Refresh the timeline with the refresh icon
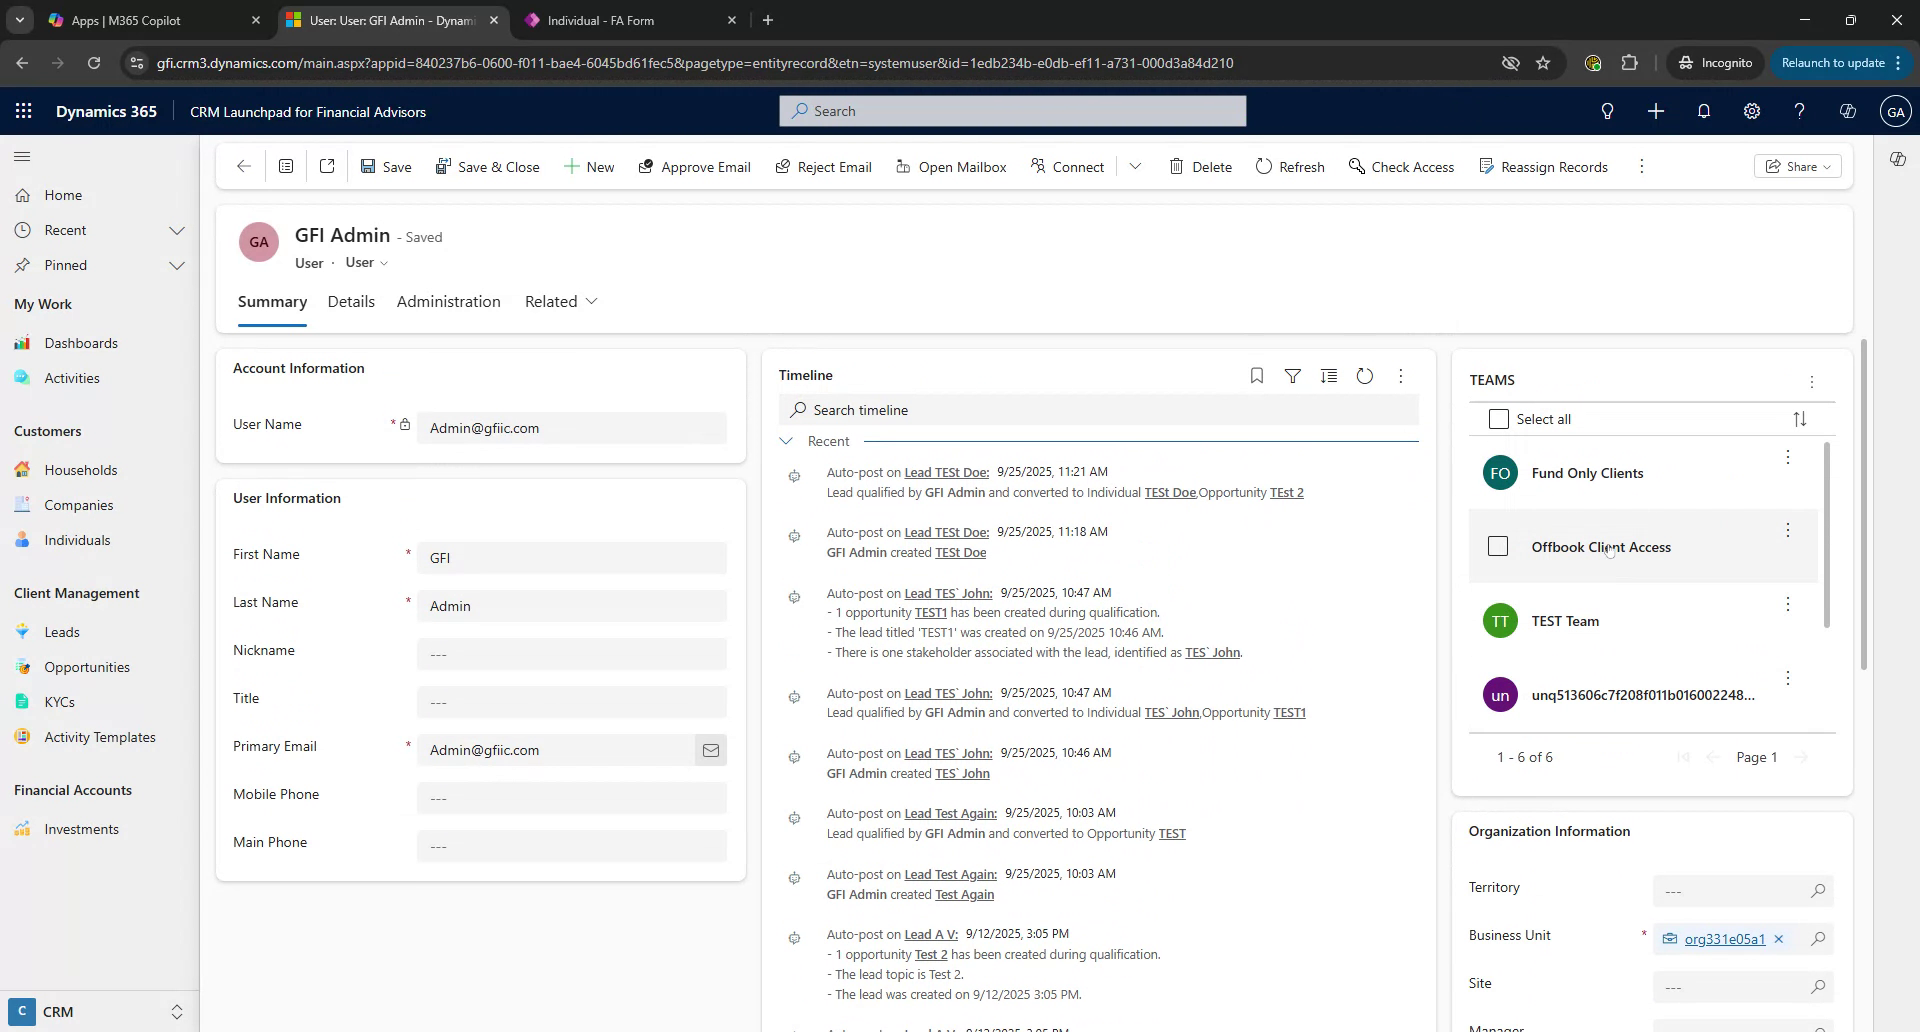Viewport: 1920px width, 1032px height. (x=1365, y=376)
